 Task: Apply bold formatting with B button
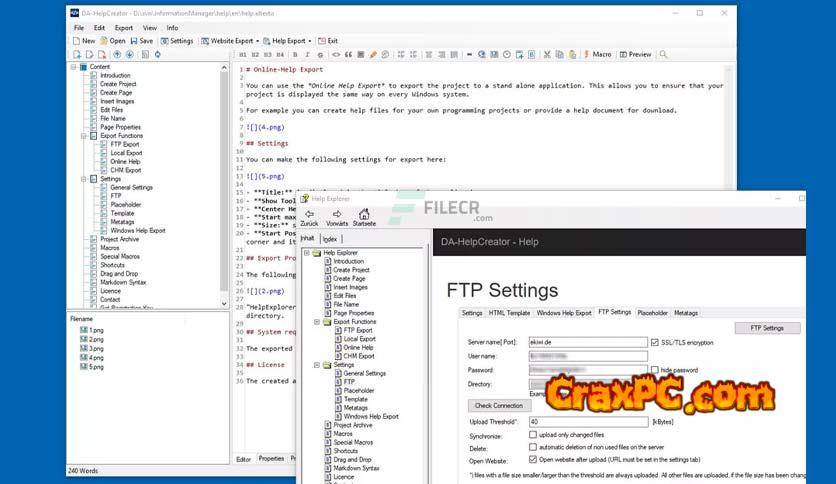295,54
